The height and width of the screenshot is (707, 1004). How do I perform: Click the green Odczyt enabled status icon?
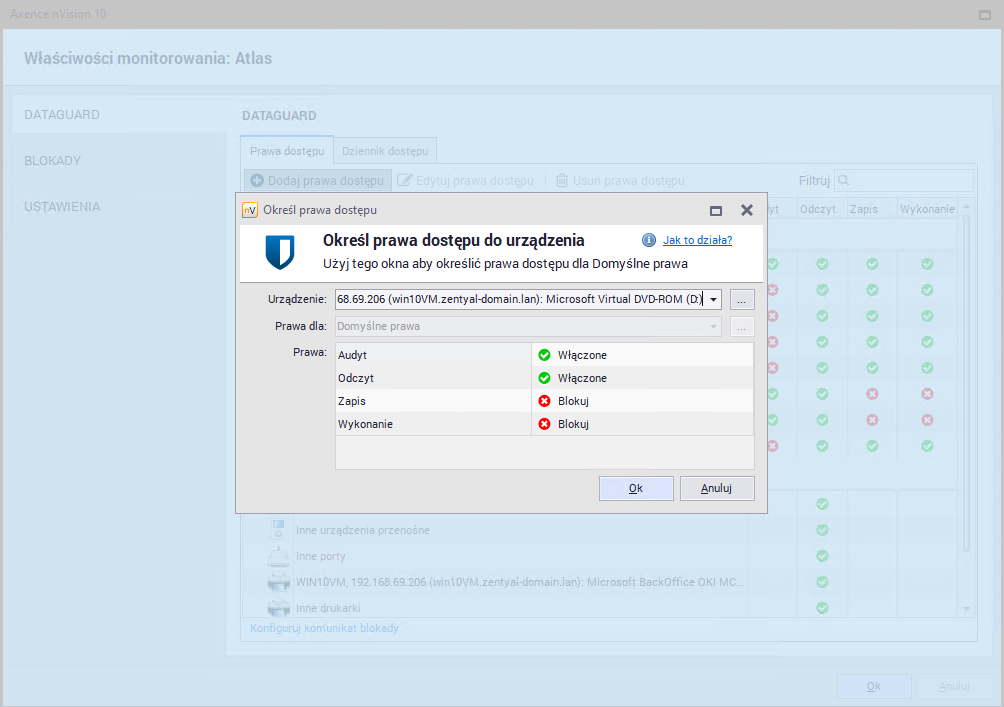[x=544, y=378]
